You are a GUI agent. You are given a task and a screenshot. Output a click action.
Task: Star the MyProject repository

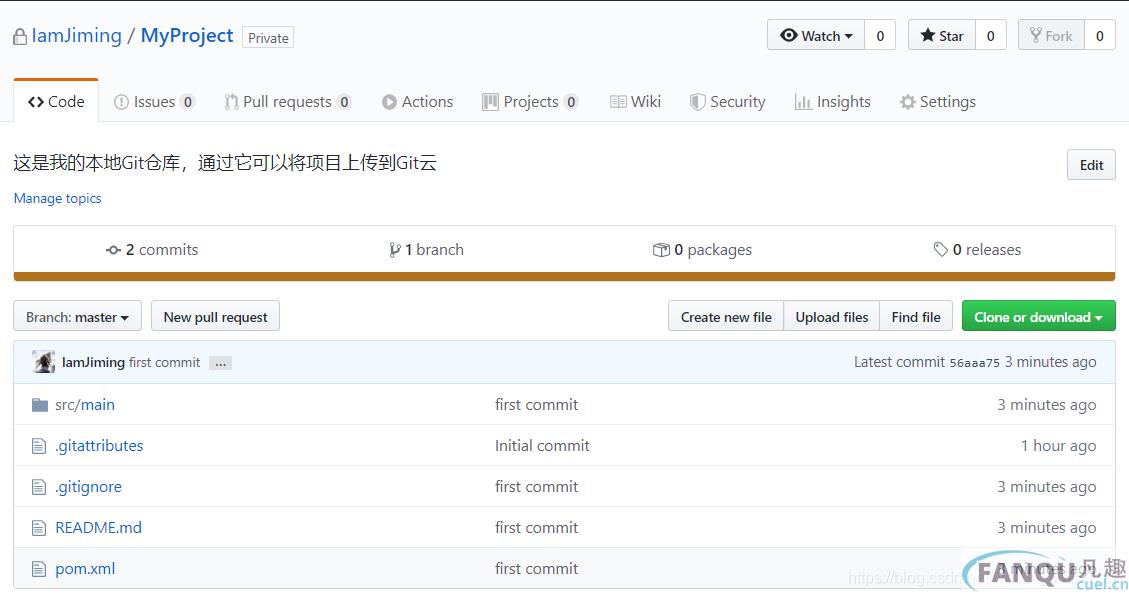pyautogui.click(x=941, y=36)
